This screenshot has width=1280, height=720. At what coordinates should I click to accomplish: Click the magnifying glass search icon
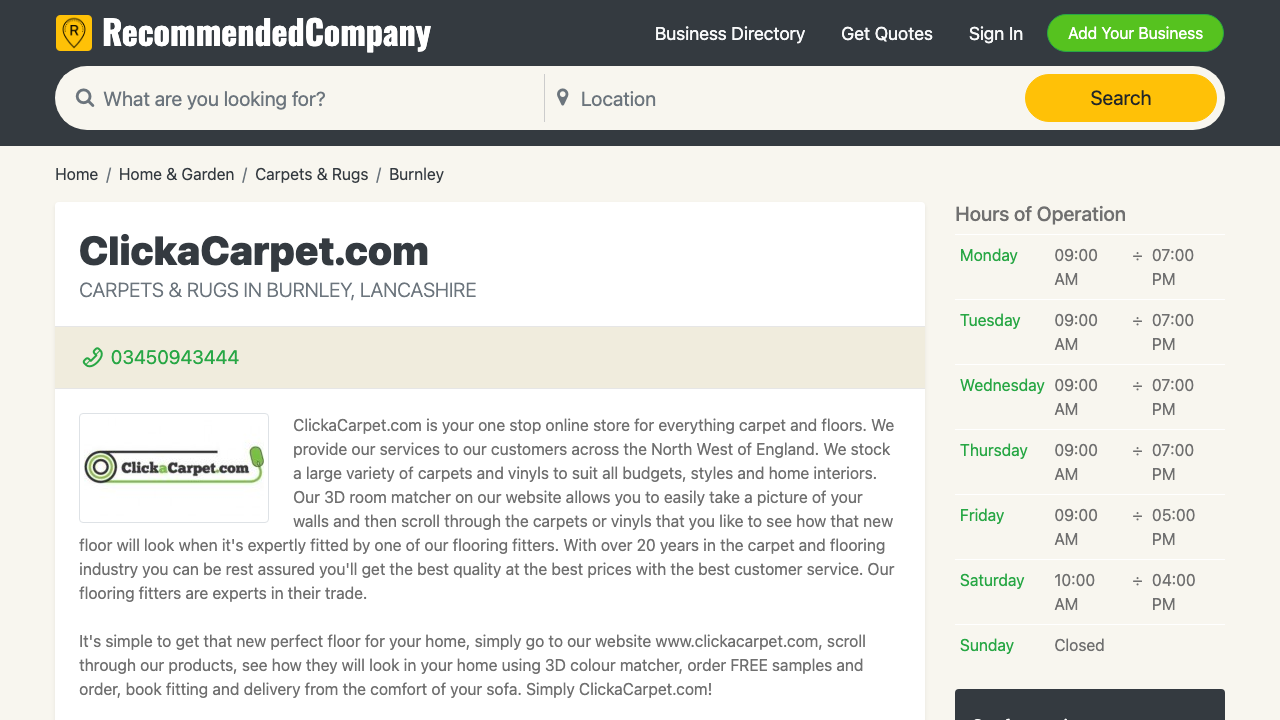point(85,97)
